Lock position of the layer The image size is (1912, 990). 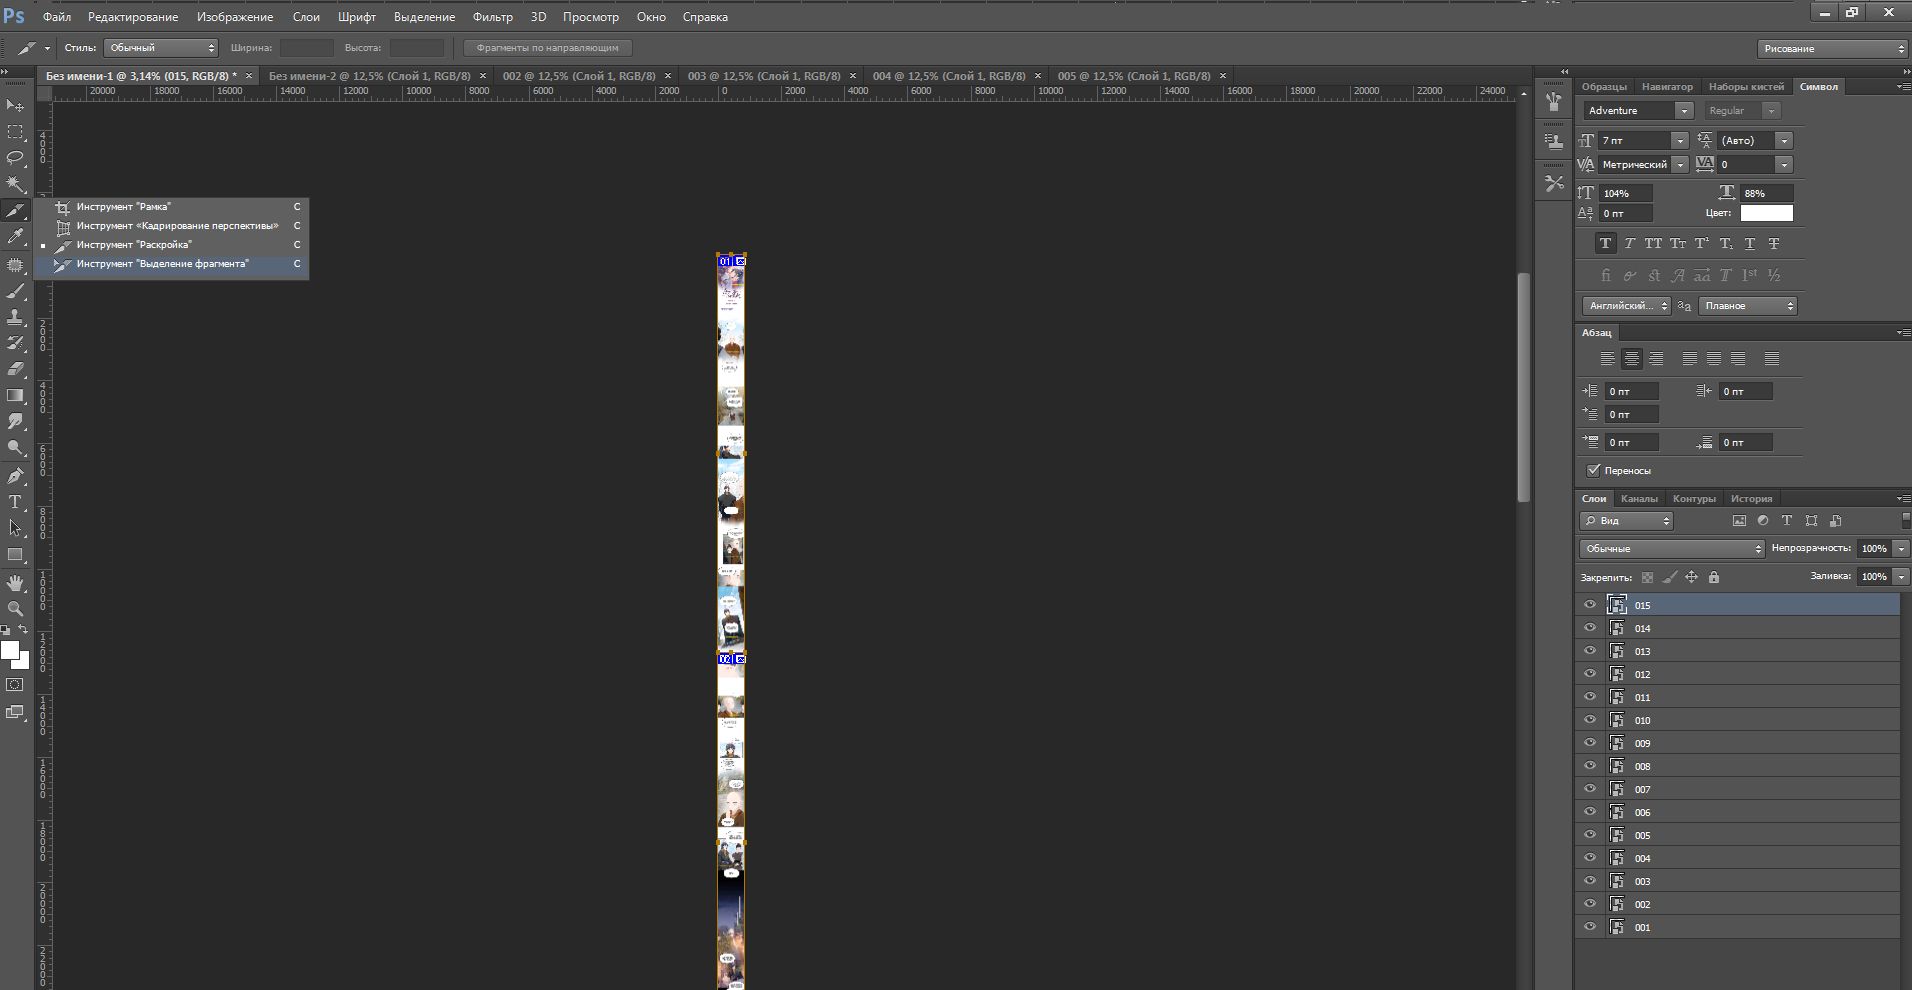click(1692, 577)
